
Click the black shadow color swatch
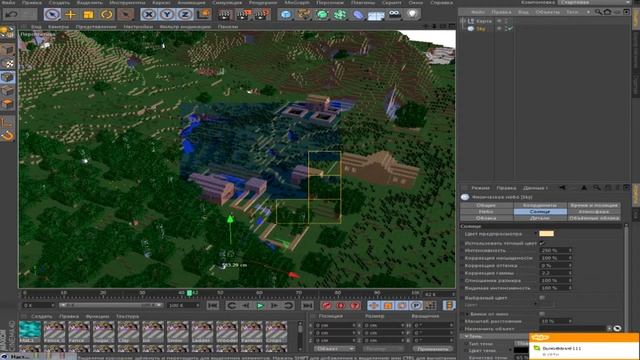click(x=521, y=350)
